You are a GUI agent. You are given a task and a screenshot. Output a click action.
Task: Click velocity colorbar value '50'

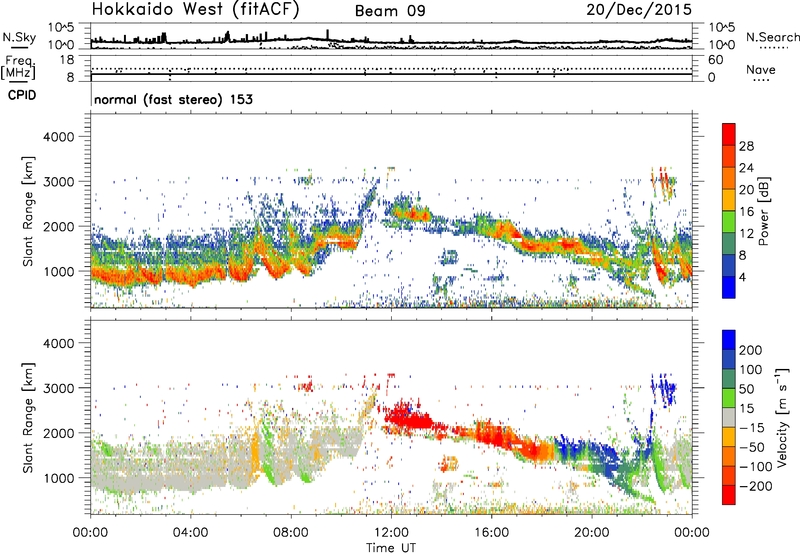pos(746,389)
